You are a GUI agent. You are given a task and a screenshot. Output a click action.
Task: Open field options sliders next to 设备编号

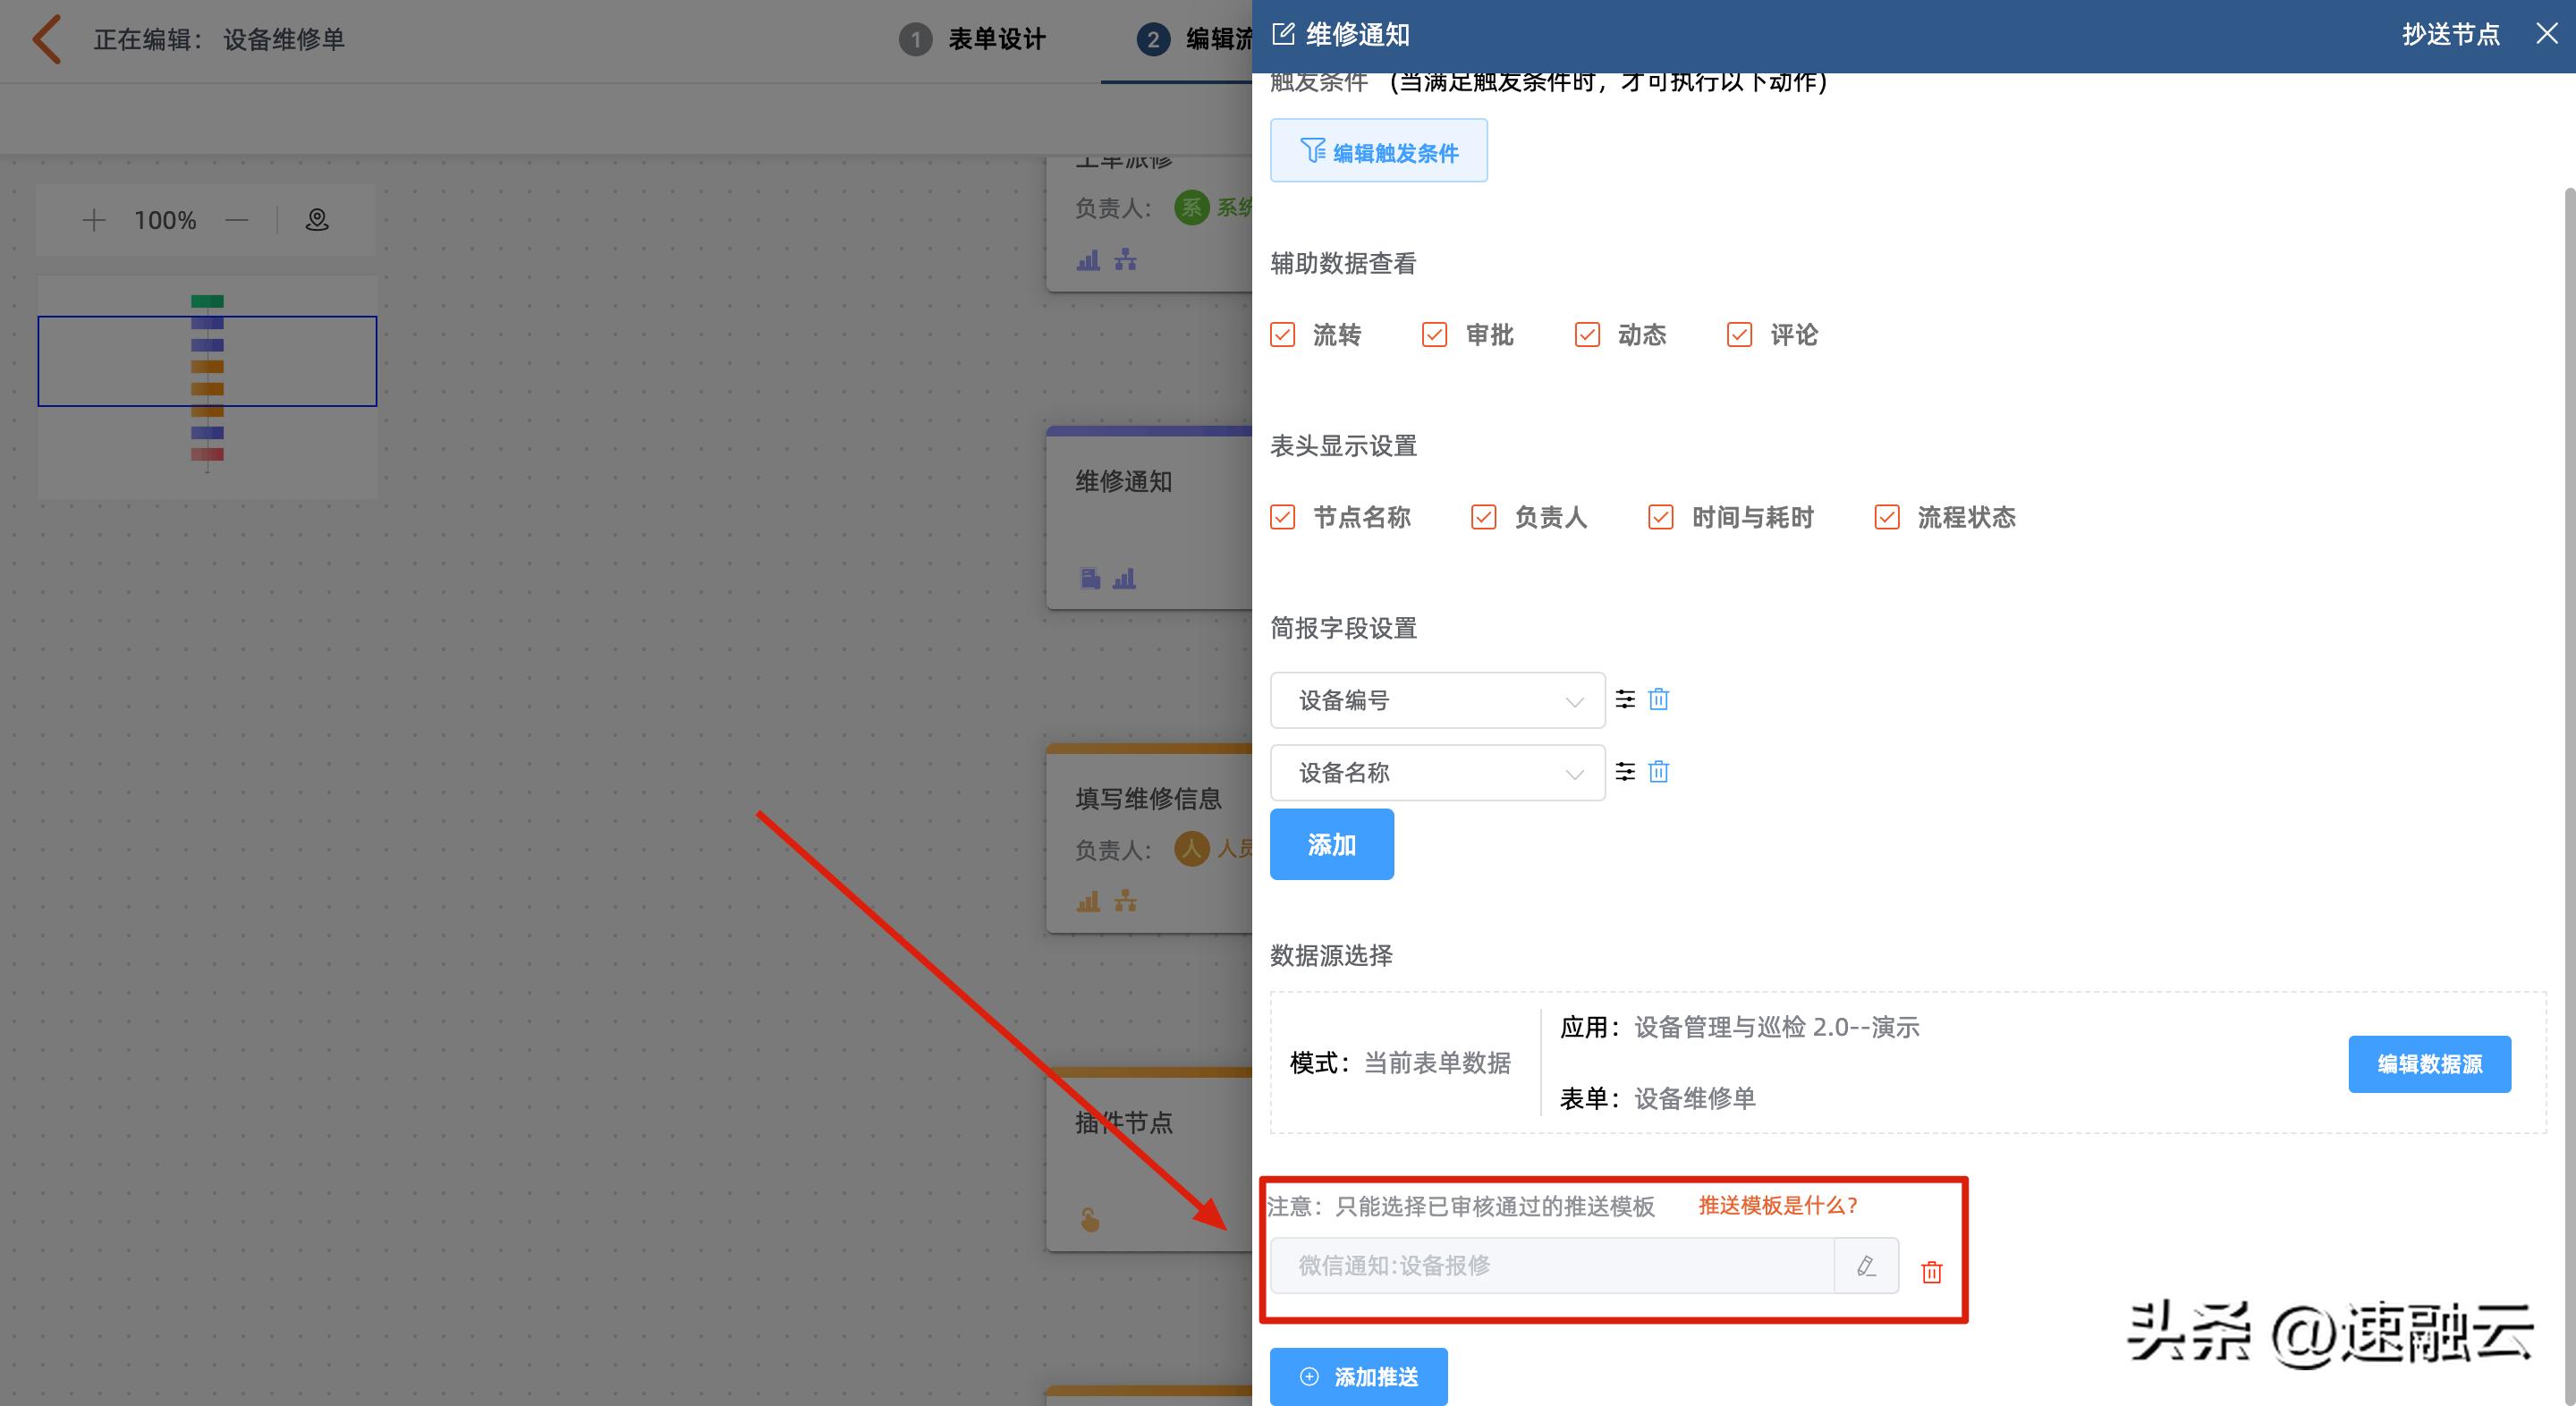tap(1625, 699)
